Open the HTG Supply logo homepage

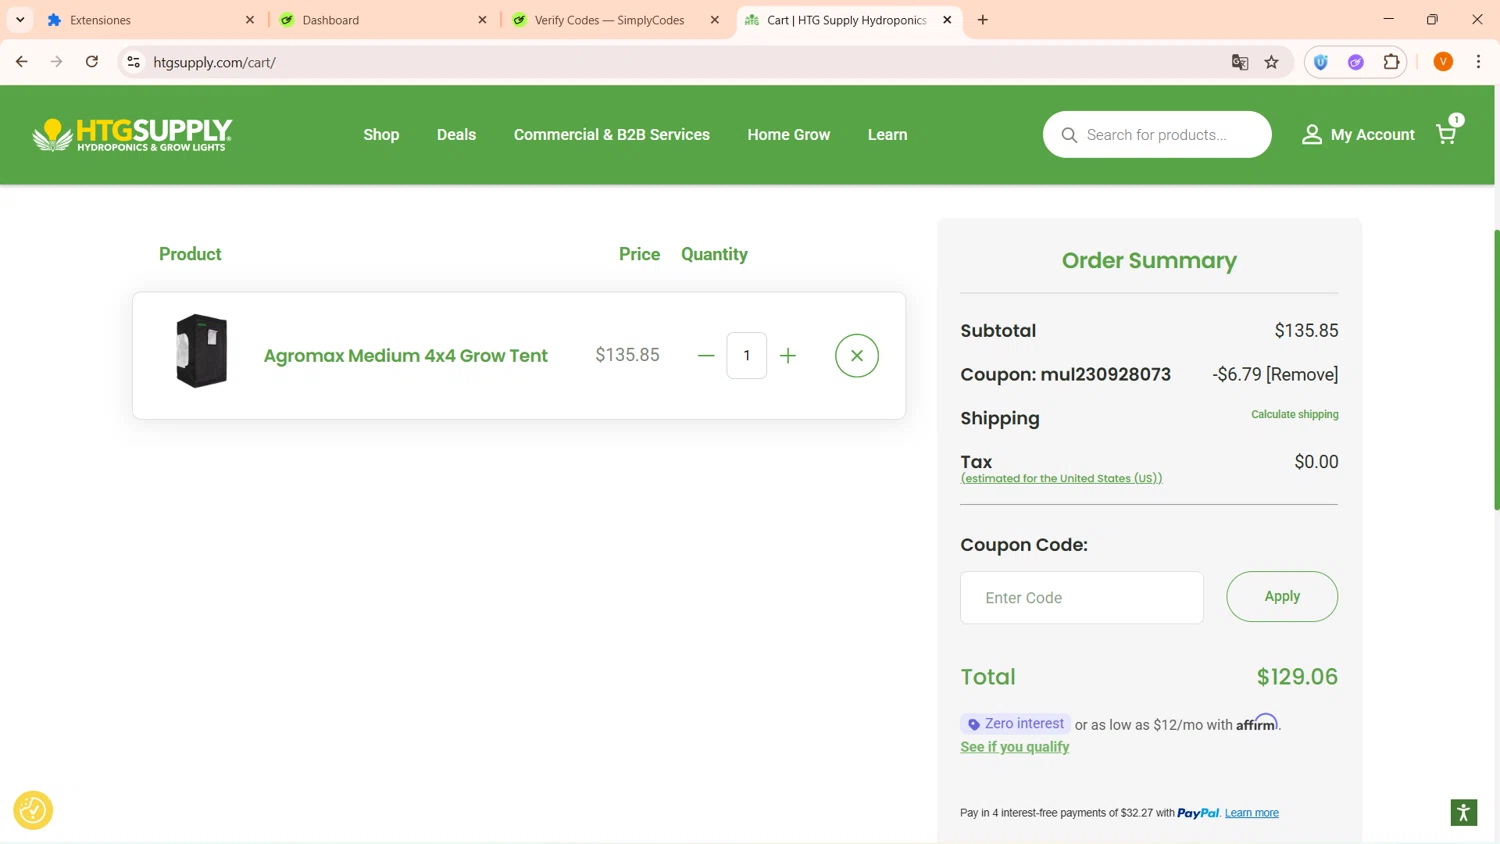[x=132, y=134]
